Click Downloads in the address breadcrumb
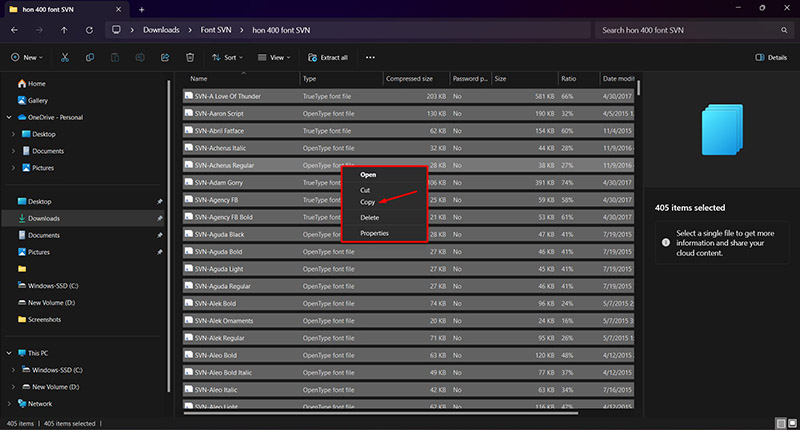The height and width of the screenshot is (430, 800). 161,30
